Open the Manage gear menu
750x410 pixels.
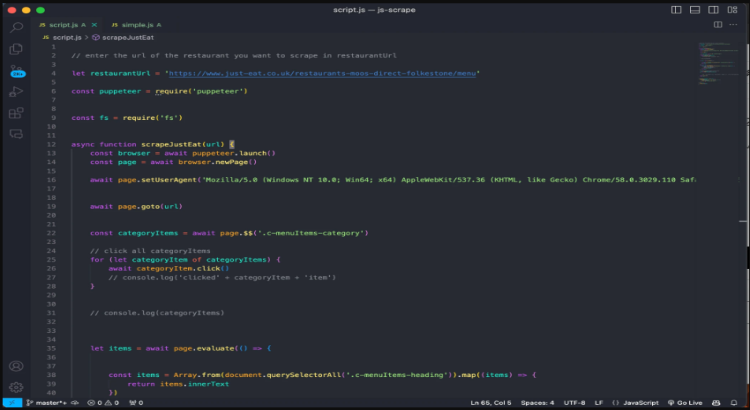point(16,387)
